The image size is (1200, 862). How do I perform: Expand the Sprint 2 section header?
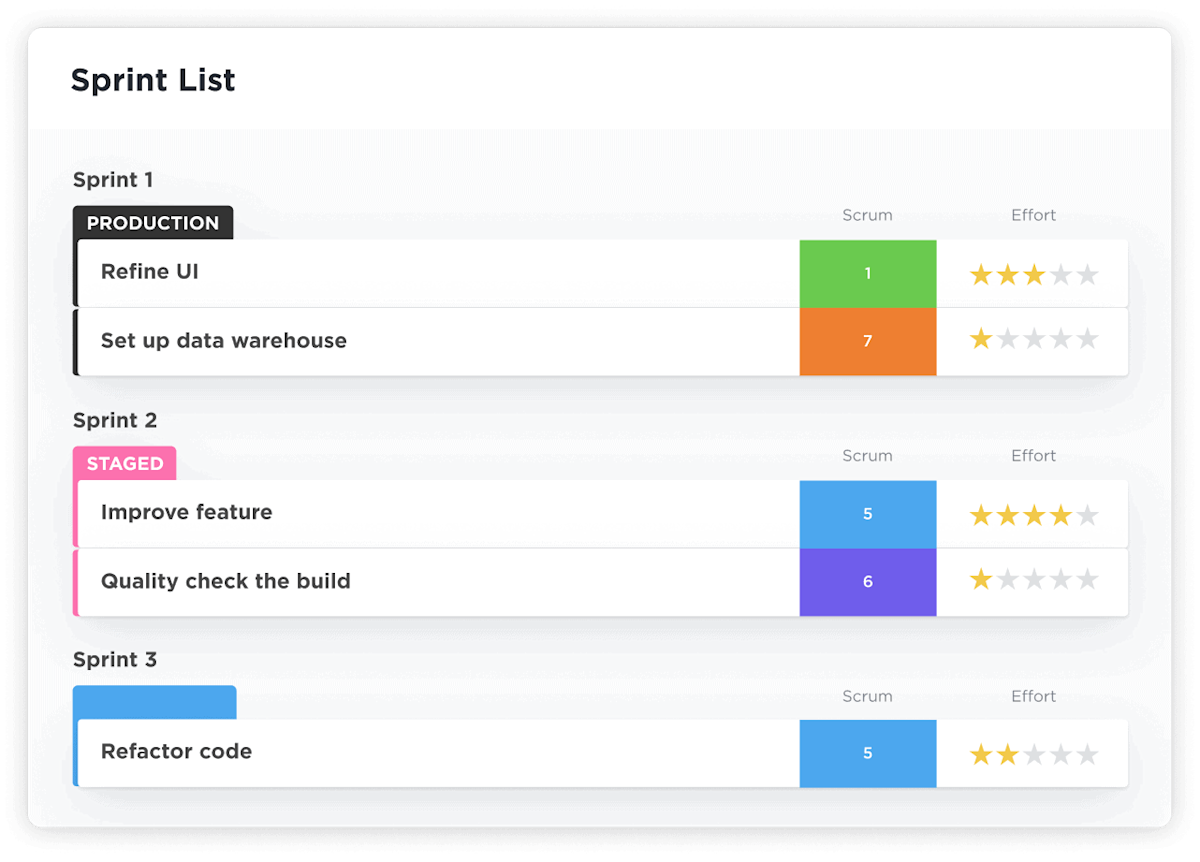tap(114, 420)
